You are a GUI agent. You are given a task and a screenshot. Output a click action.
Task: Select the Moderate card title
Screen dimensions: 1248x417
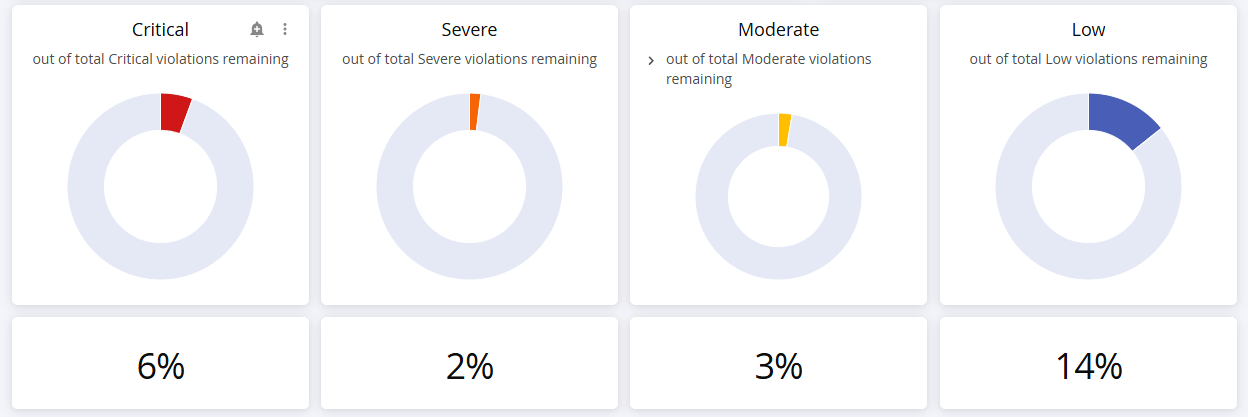(778, 30)
